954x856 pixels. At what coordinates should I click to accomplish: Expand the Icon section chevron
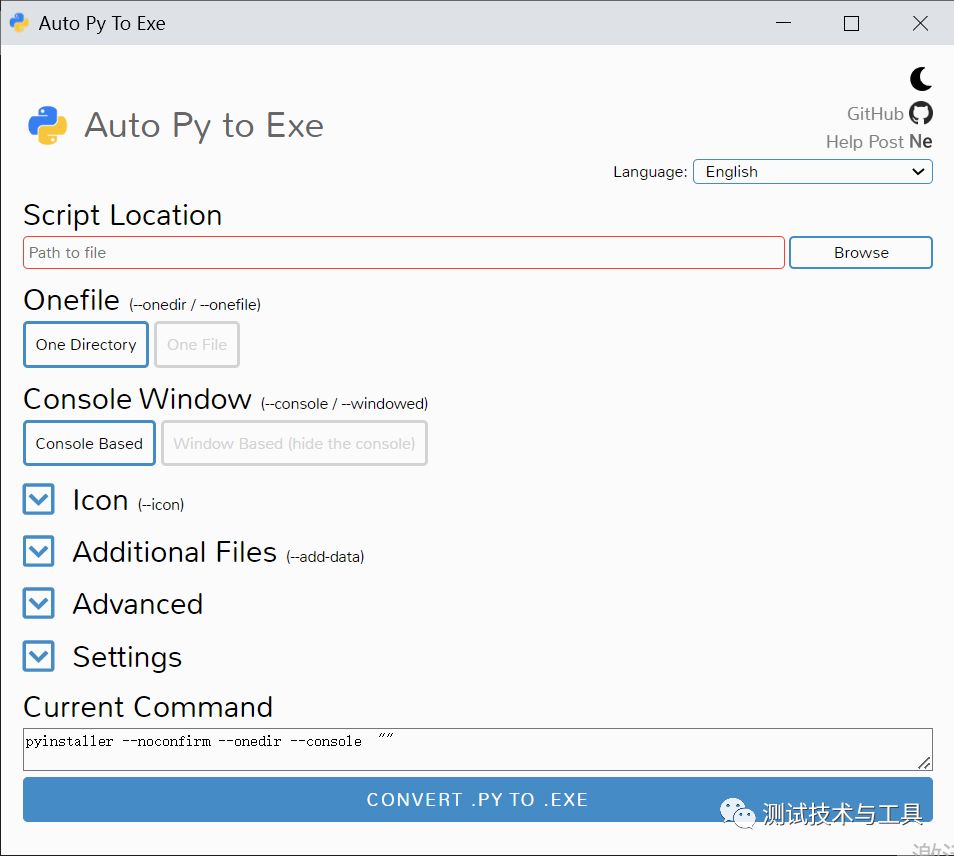click(x=39, y=499)
